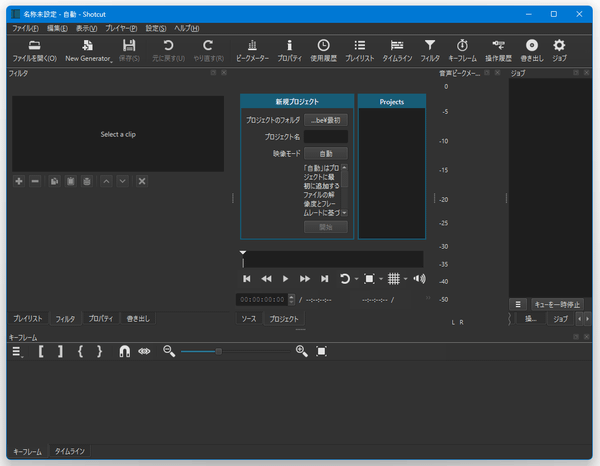Open the ファイル menu
Screen dimensions: 600x466
[x=25, y=28]
